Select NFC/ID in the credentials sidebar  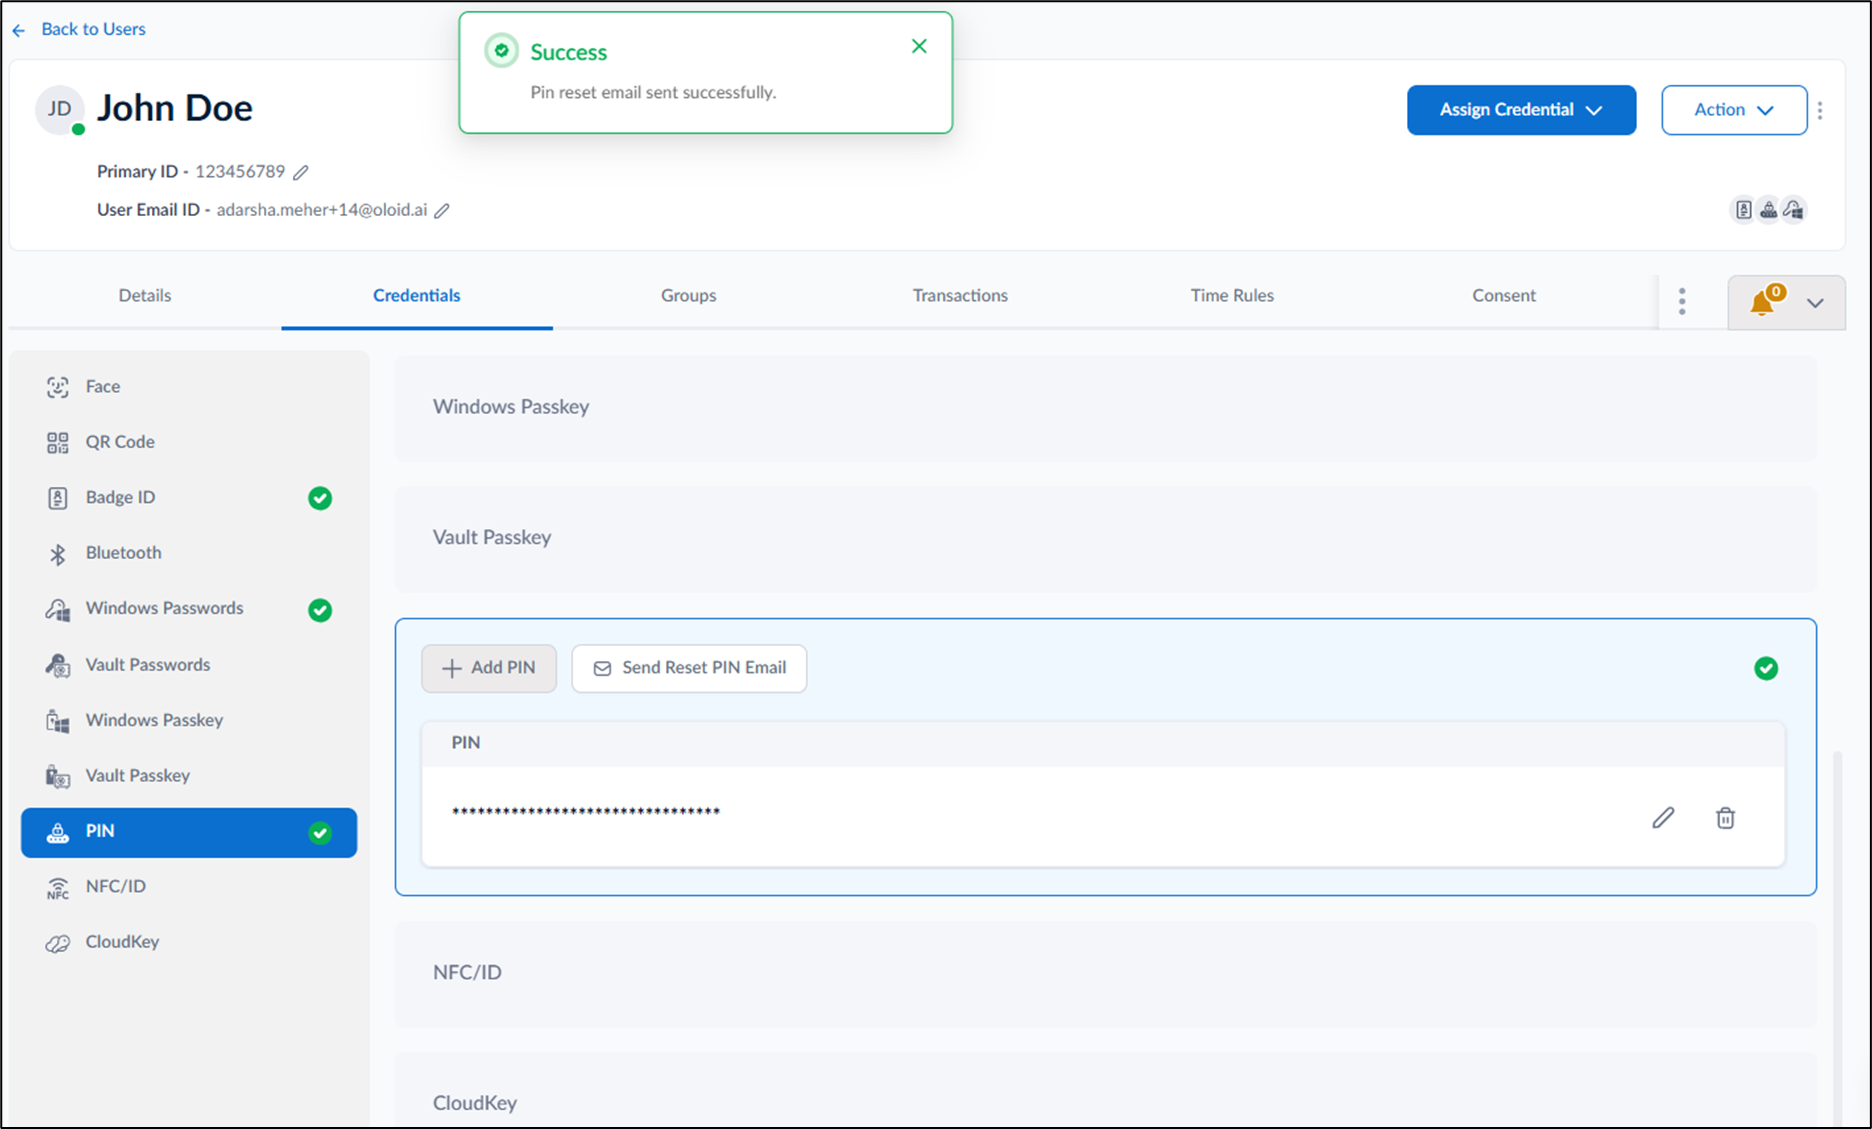pos(189,886)
